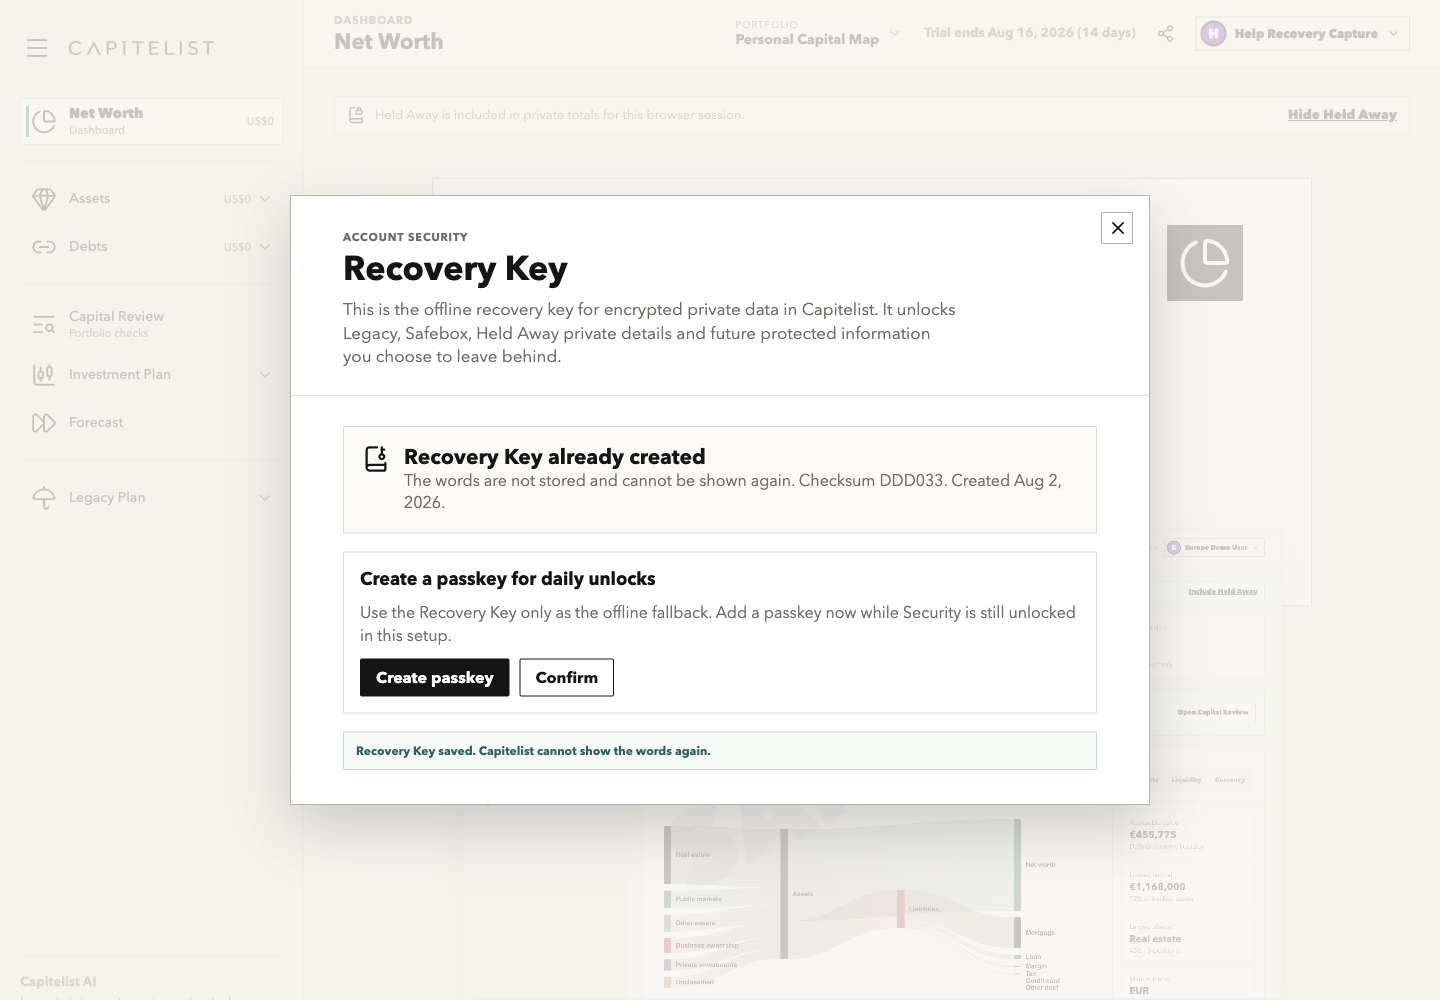This screenshot has height=1000, width=1440.
Task: Click the Held Away included banner text
Action: click(x=560, y=115)
